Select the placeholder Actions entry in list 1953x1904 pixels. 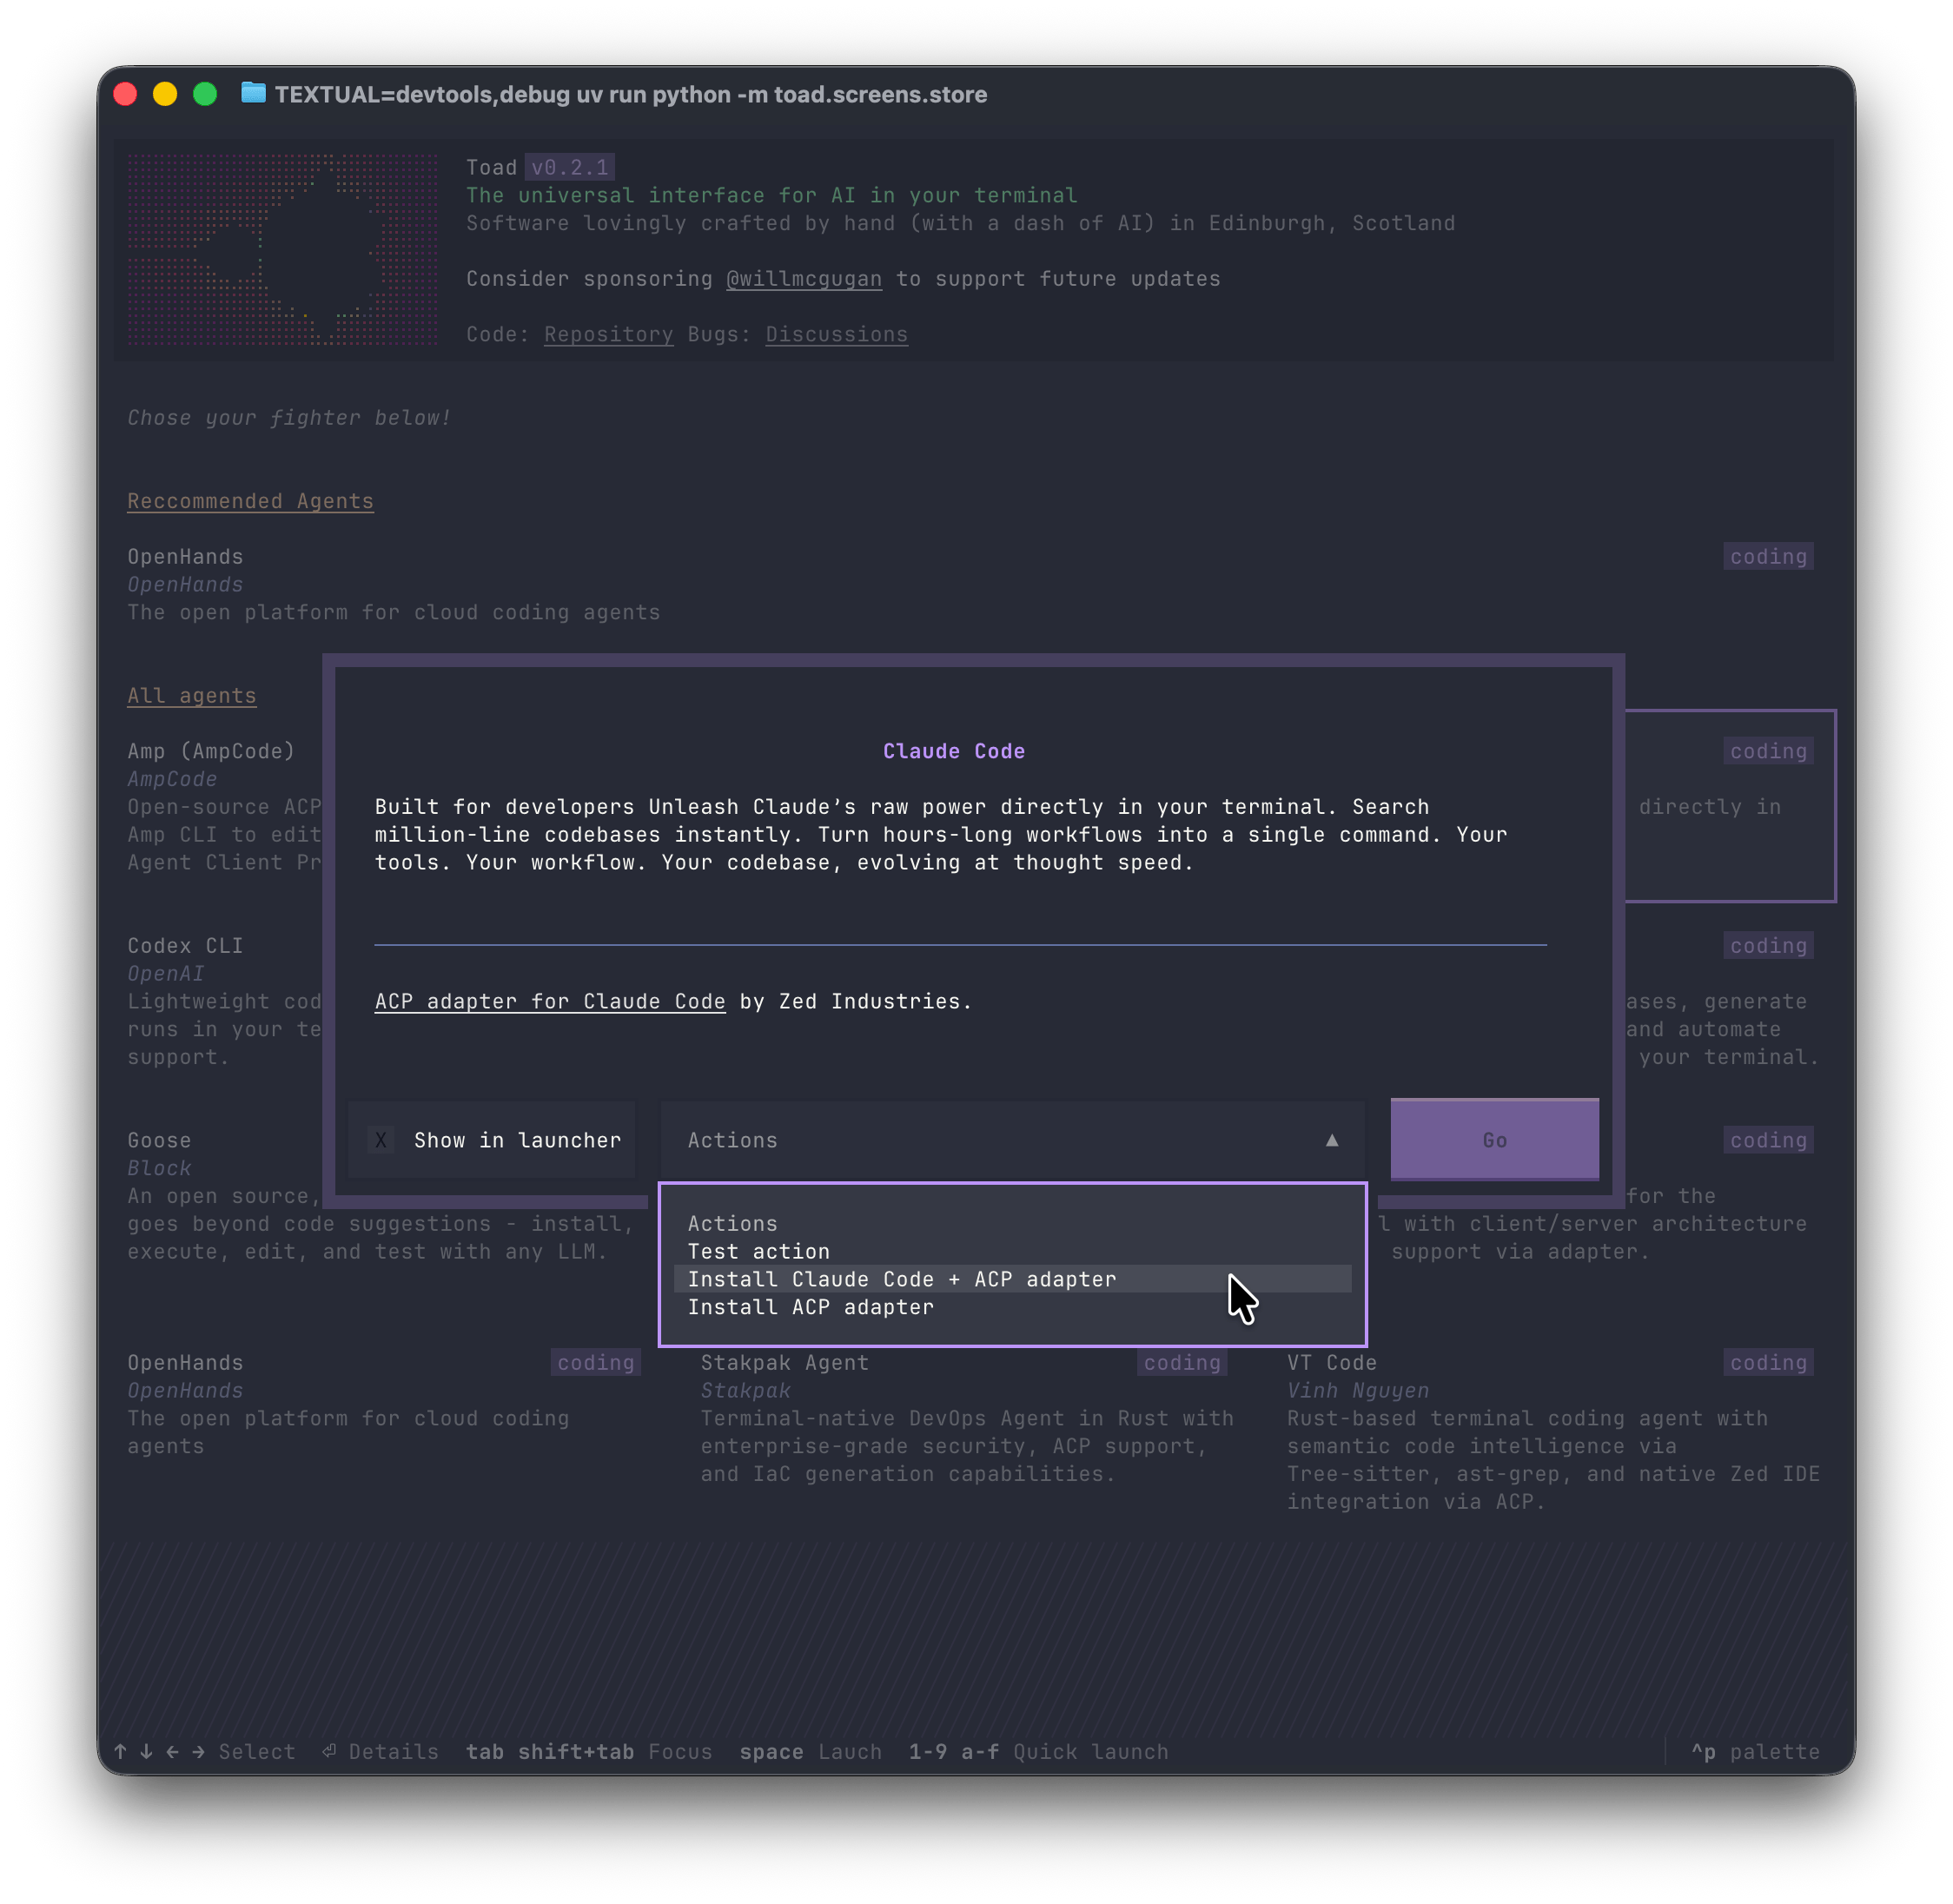(732, 1223)
